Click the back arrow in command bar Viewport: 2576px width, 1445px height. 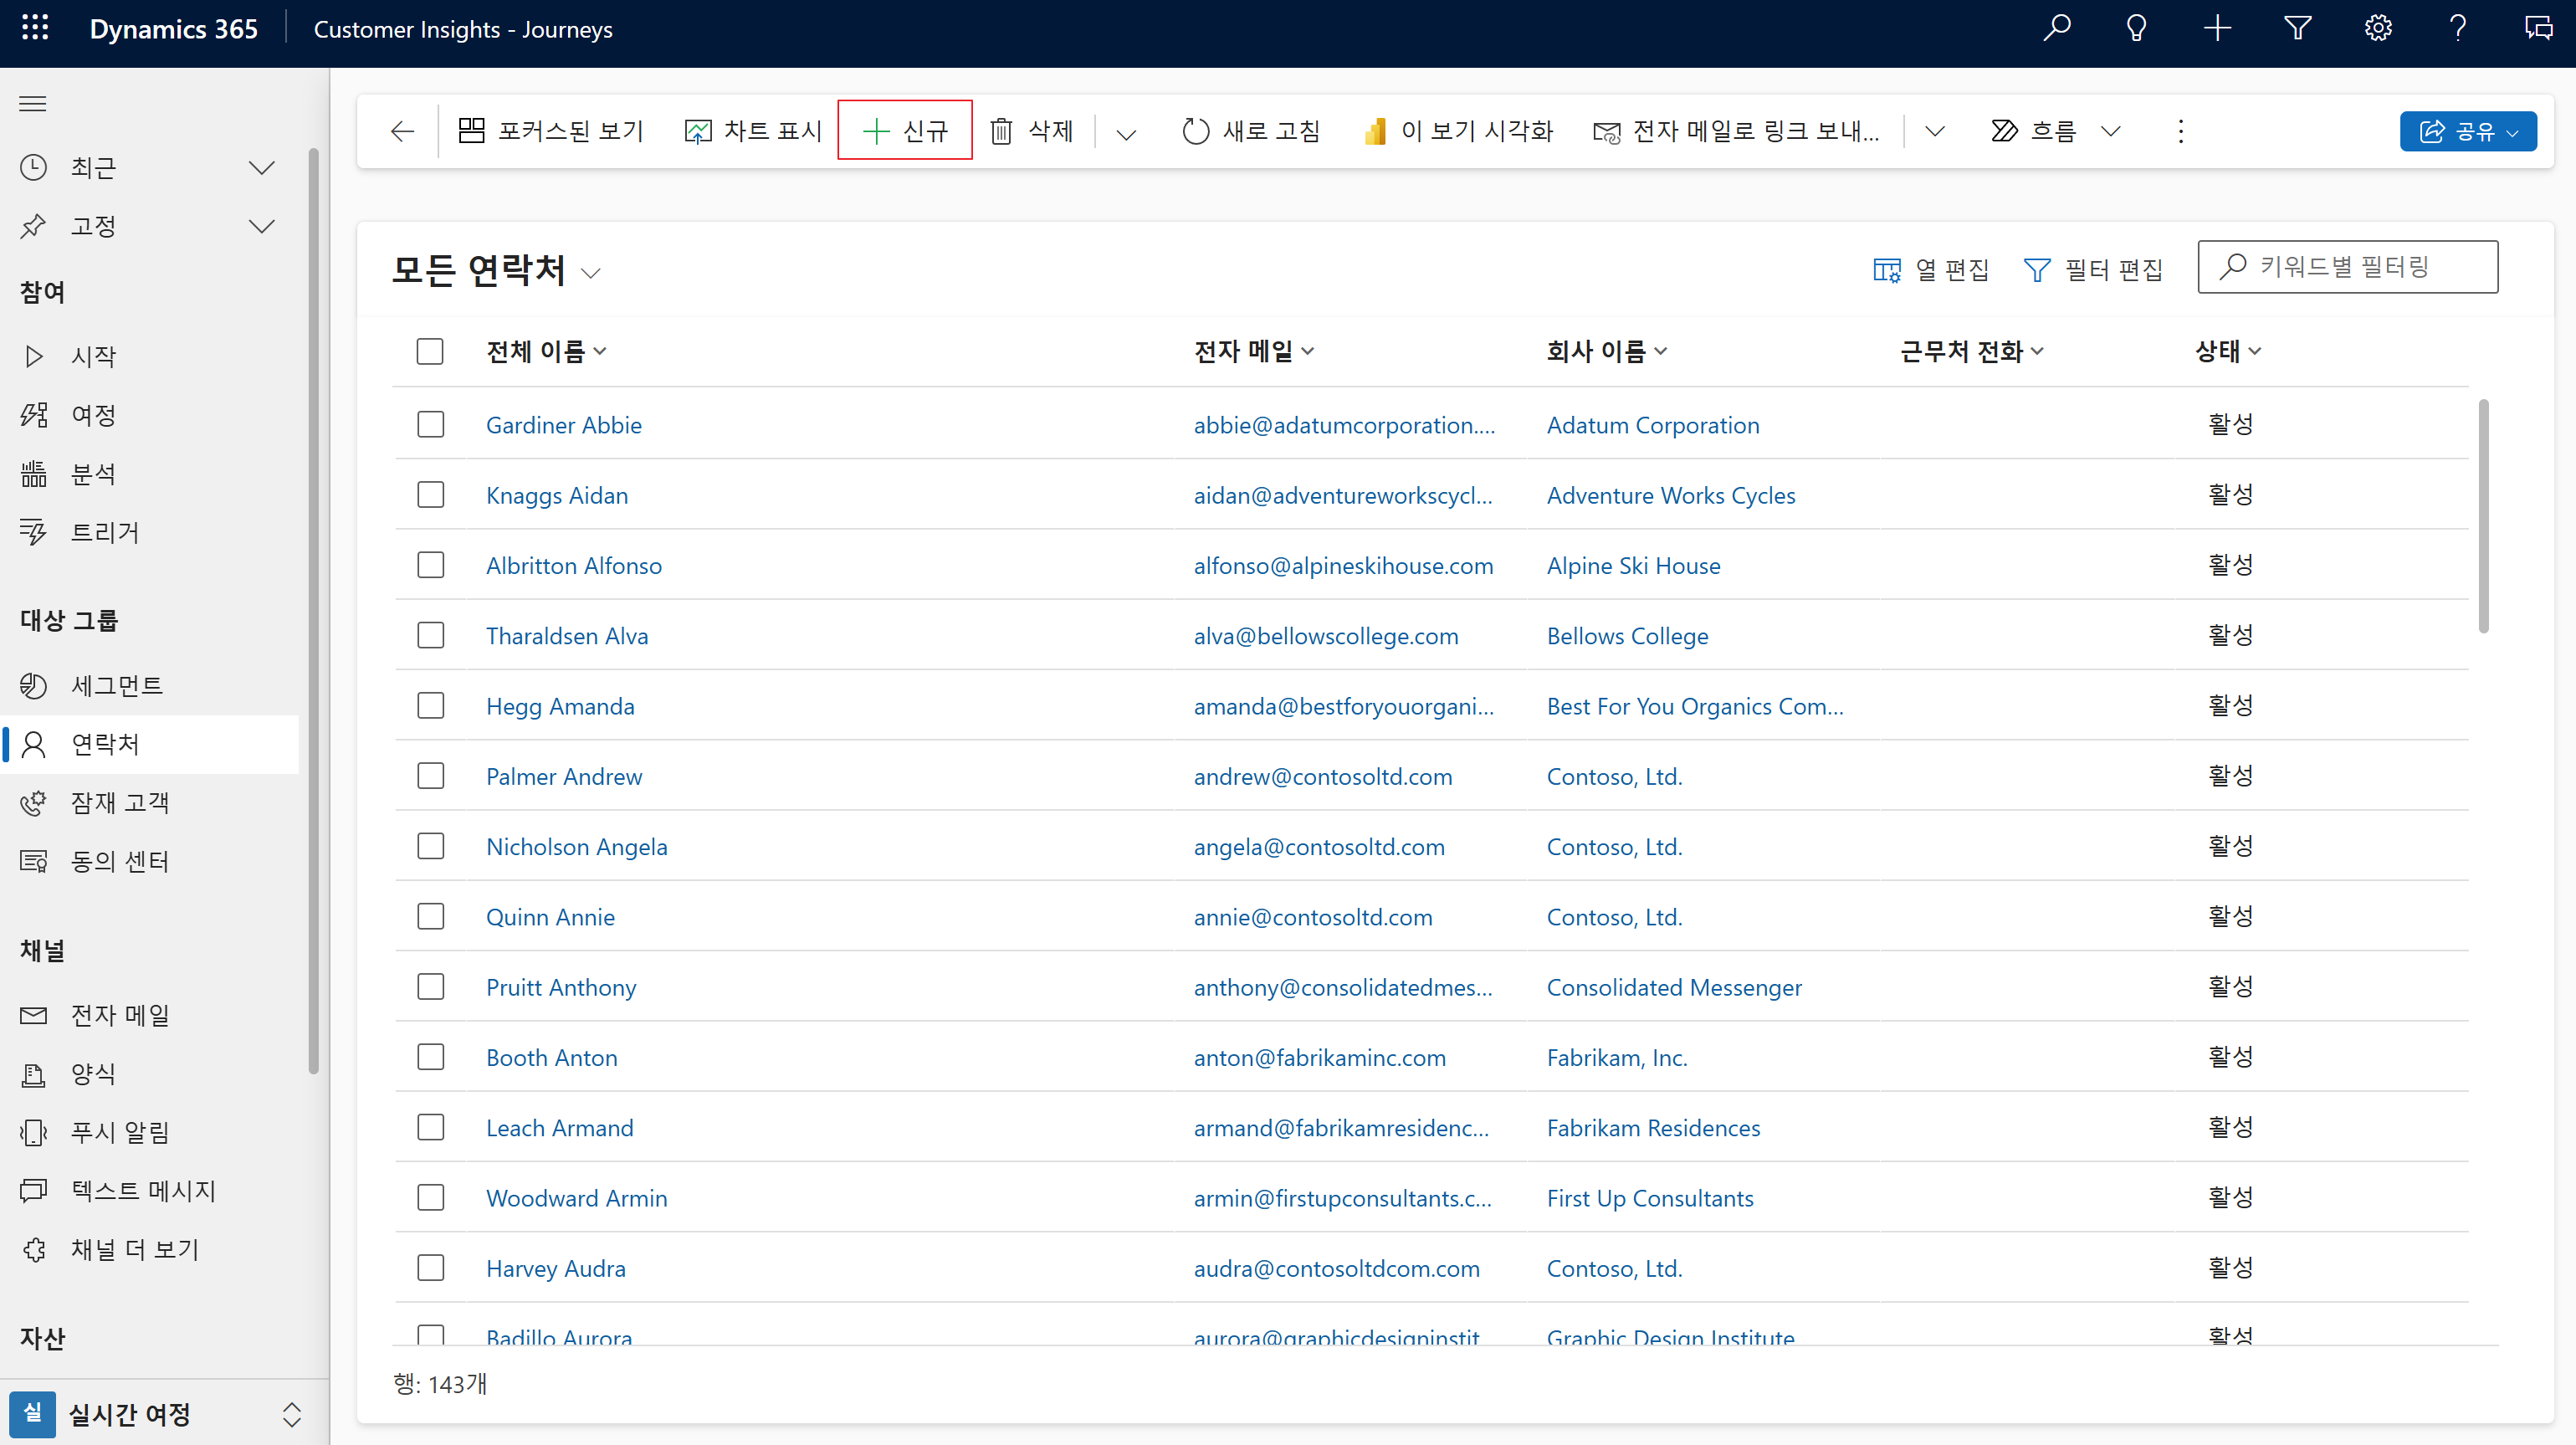(402, 131)
